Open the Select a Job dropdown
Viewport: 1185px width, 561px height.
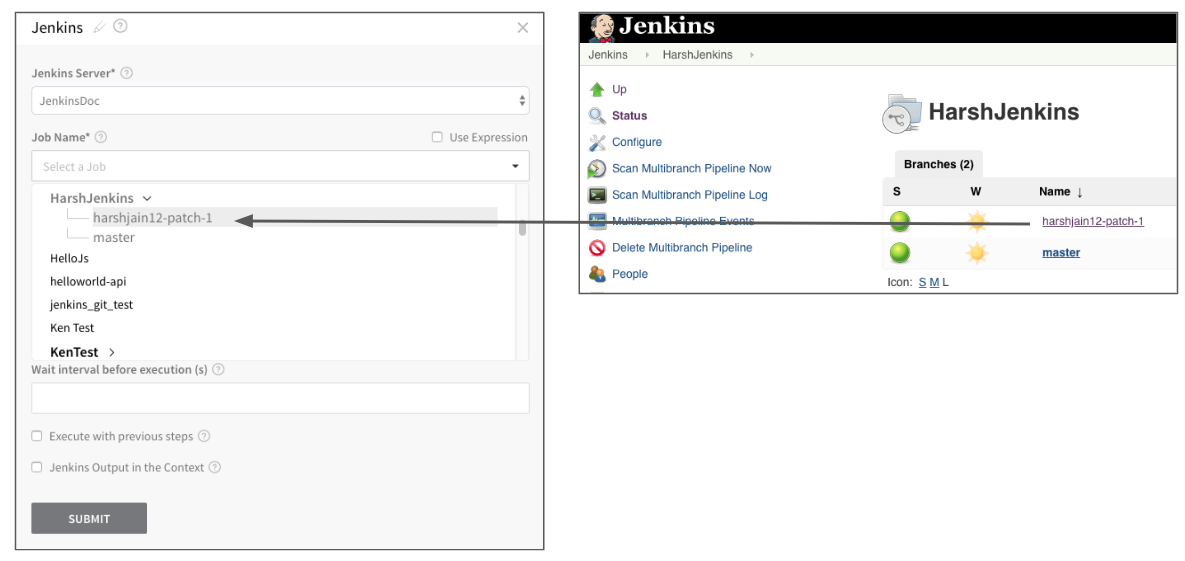280,166
